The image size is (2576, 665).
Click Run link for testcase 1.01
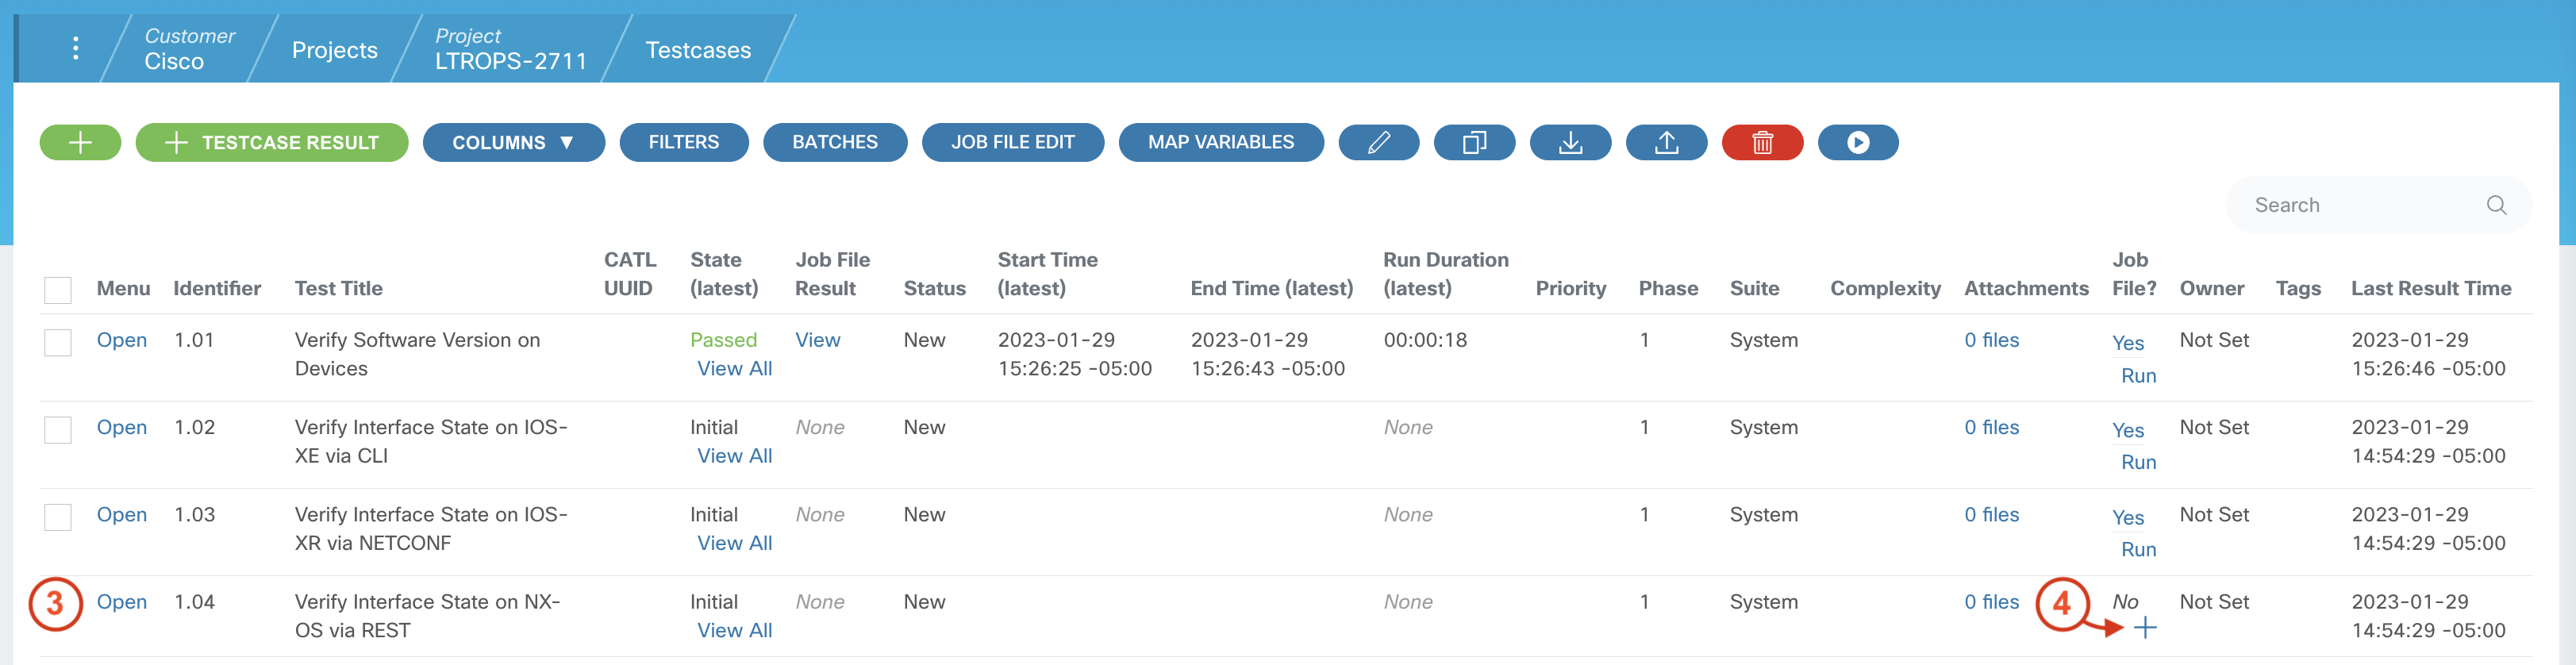[2138, 375]
